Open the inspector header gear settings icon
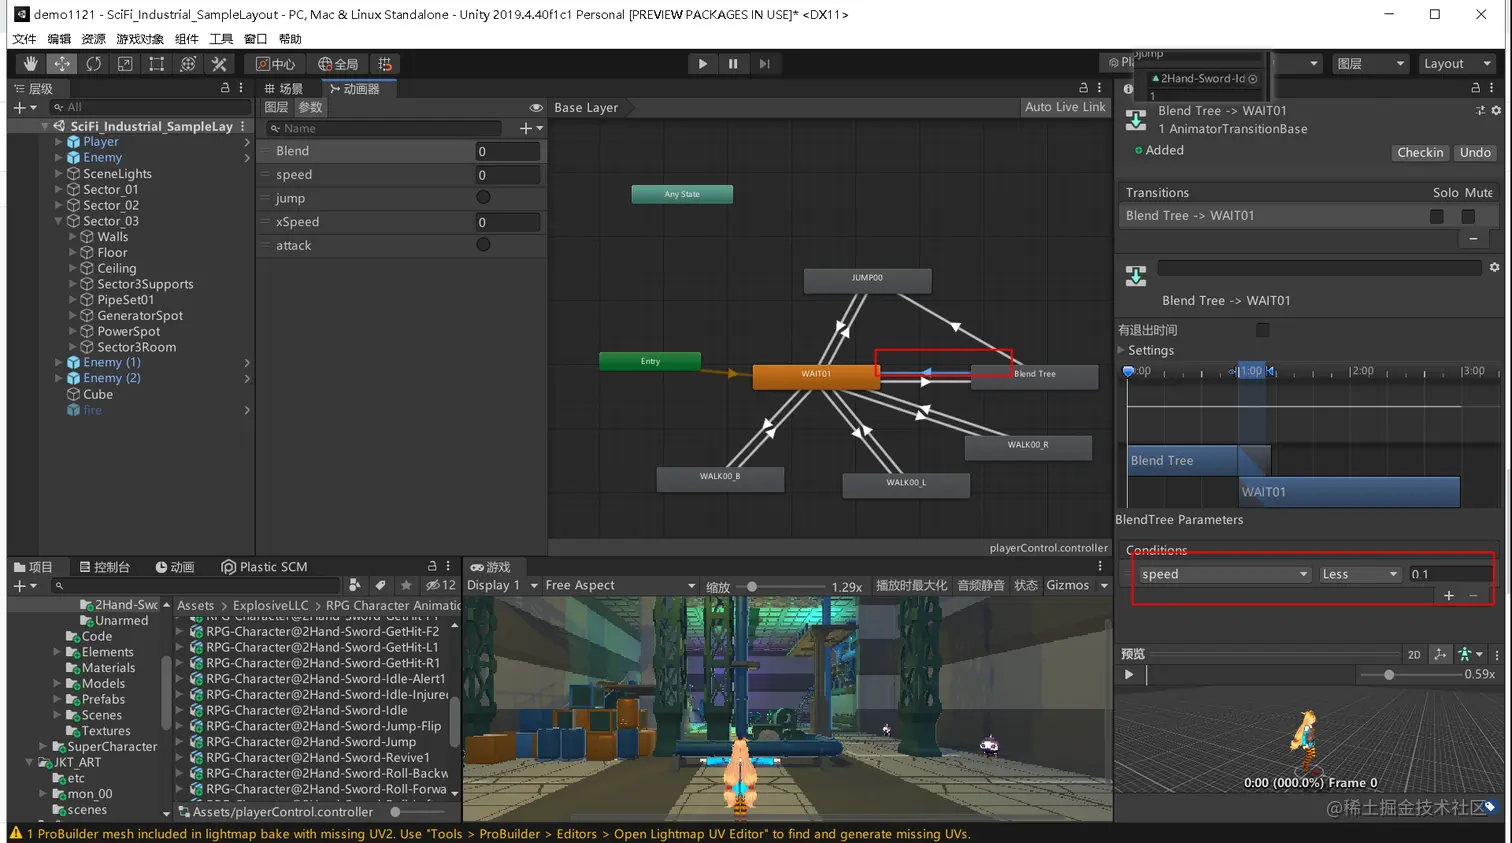 point(1496,110)
